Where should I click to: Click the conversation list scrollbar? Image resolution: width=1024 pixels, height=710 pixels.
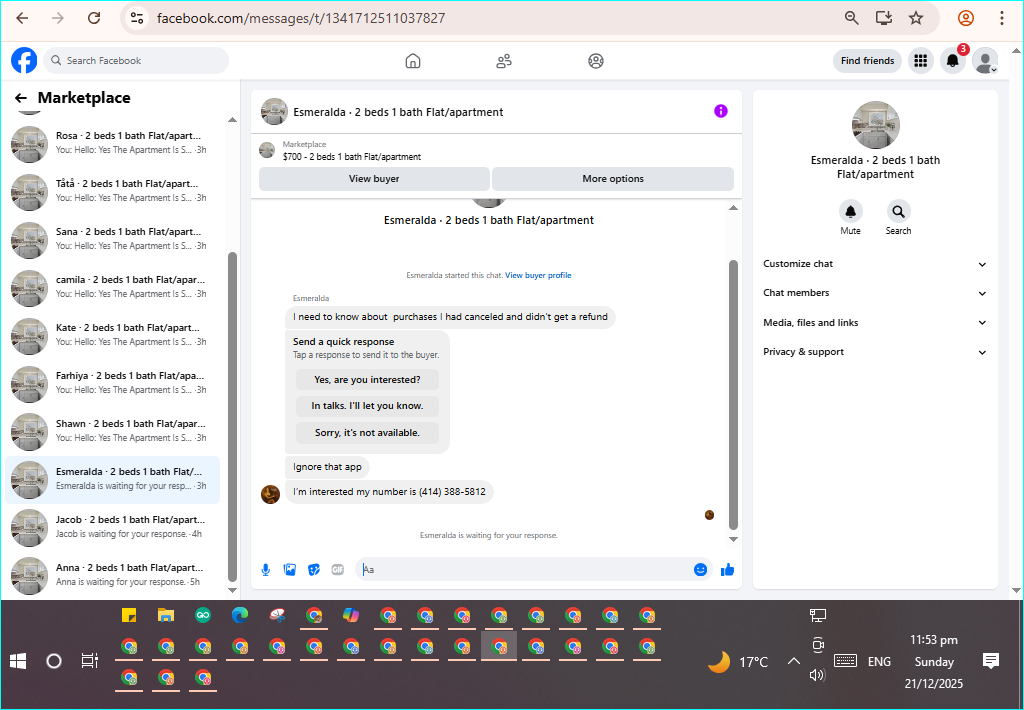tap(232, 417)
